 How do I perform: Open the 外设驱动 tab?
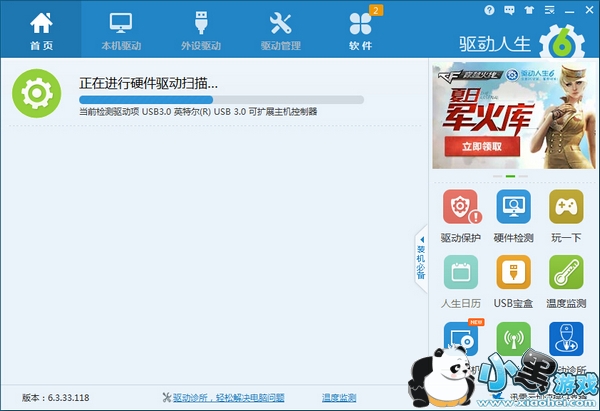pyautogui.click(x=201, y=29)
